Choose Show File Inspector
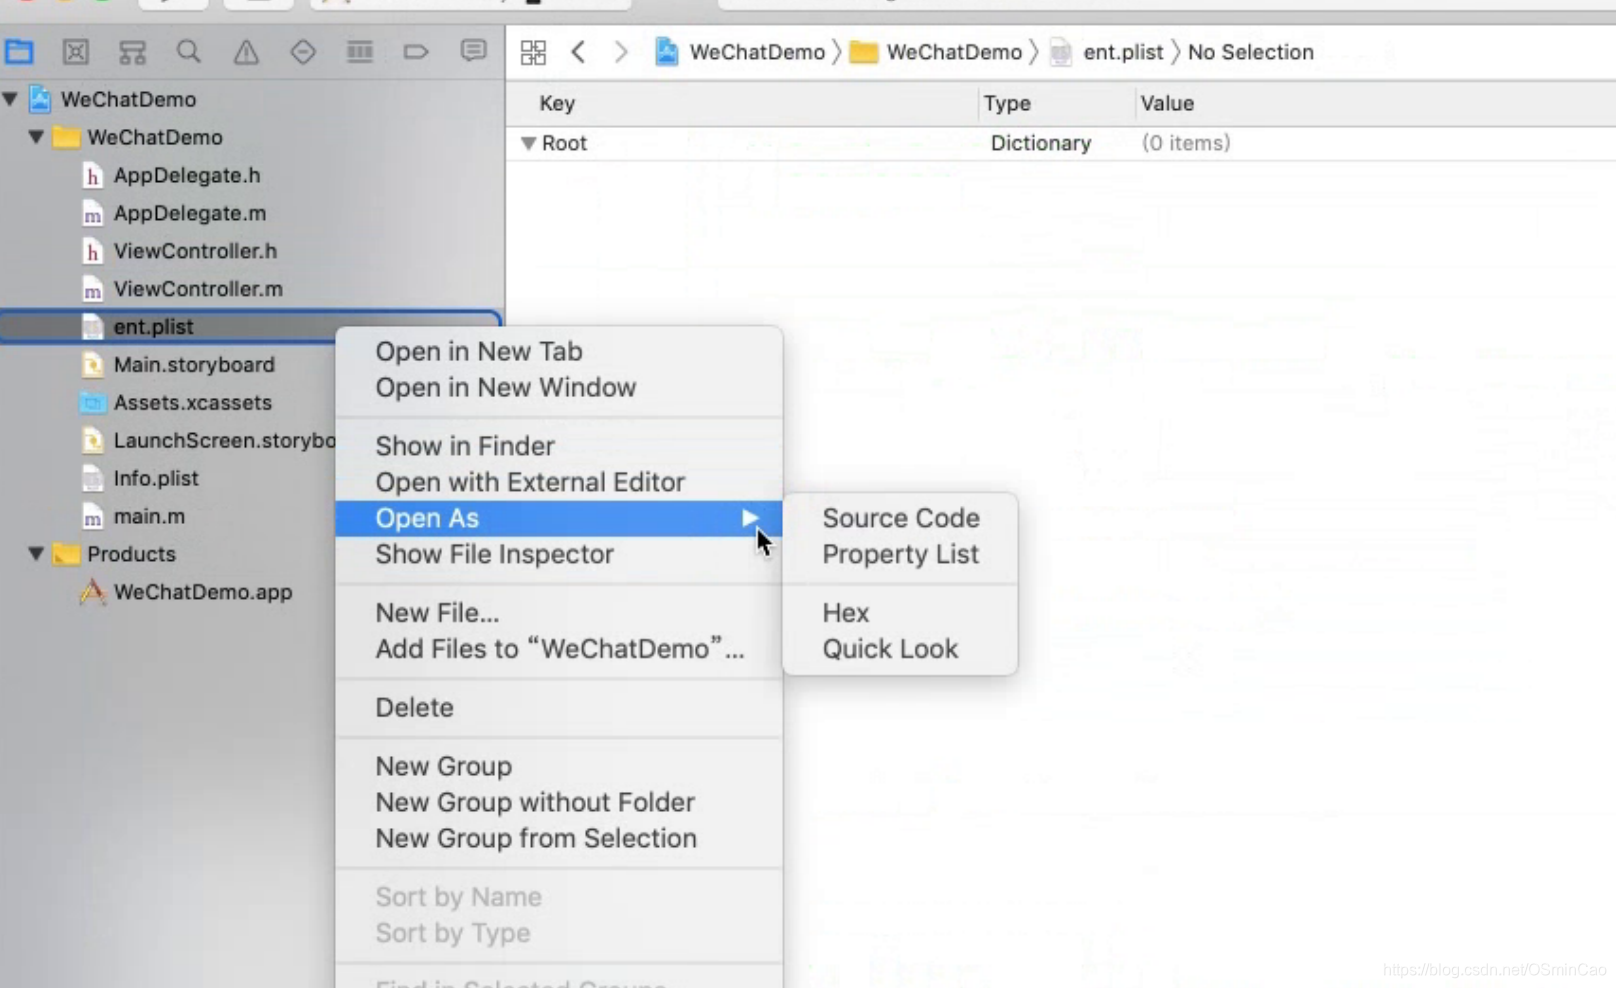1616x988 pixels. 559,554
